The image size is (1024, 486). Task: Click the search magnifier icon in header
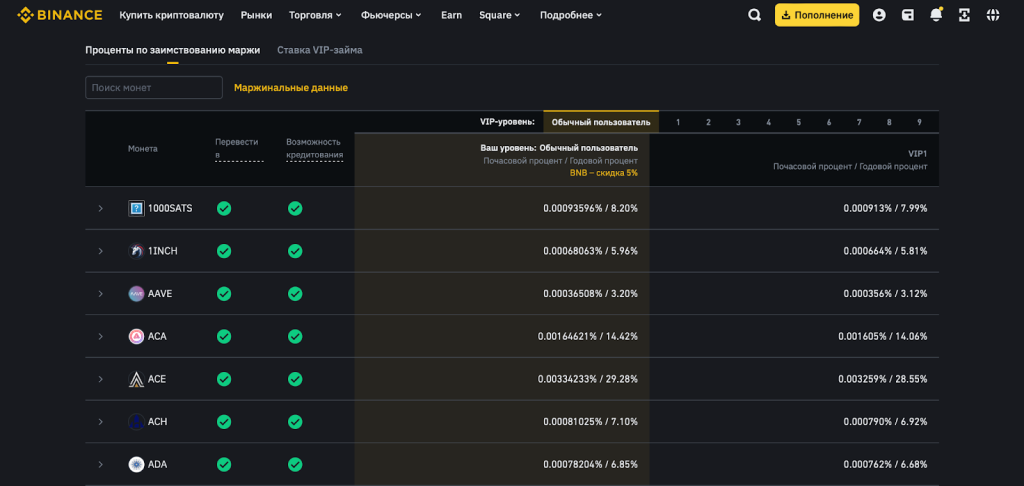[x=755, y=15]
